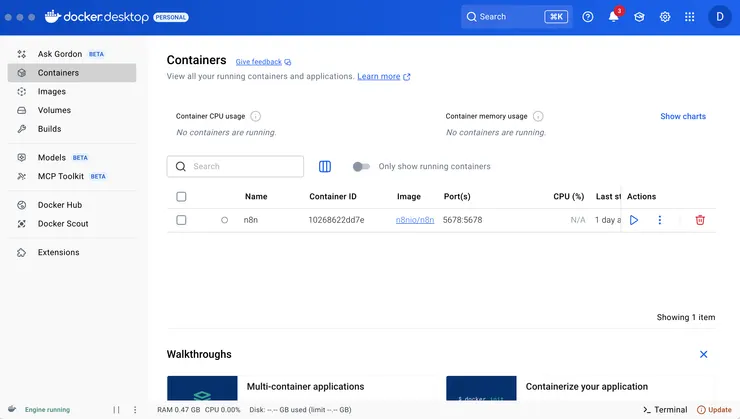This screenshot has height=419, width=740.
Task: Click container ID 10268622dd7e
Action: 336,220
